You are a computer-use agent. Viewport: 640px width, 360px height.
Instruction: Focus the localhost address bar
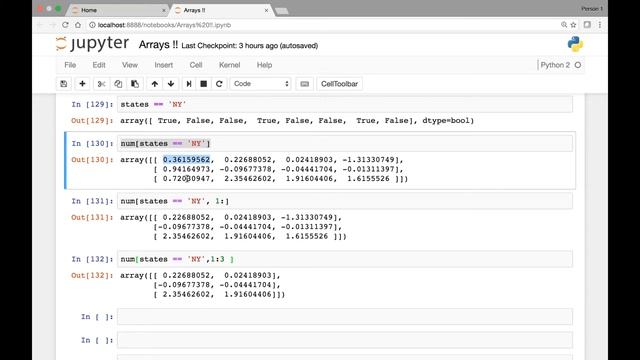322,25
